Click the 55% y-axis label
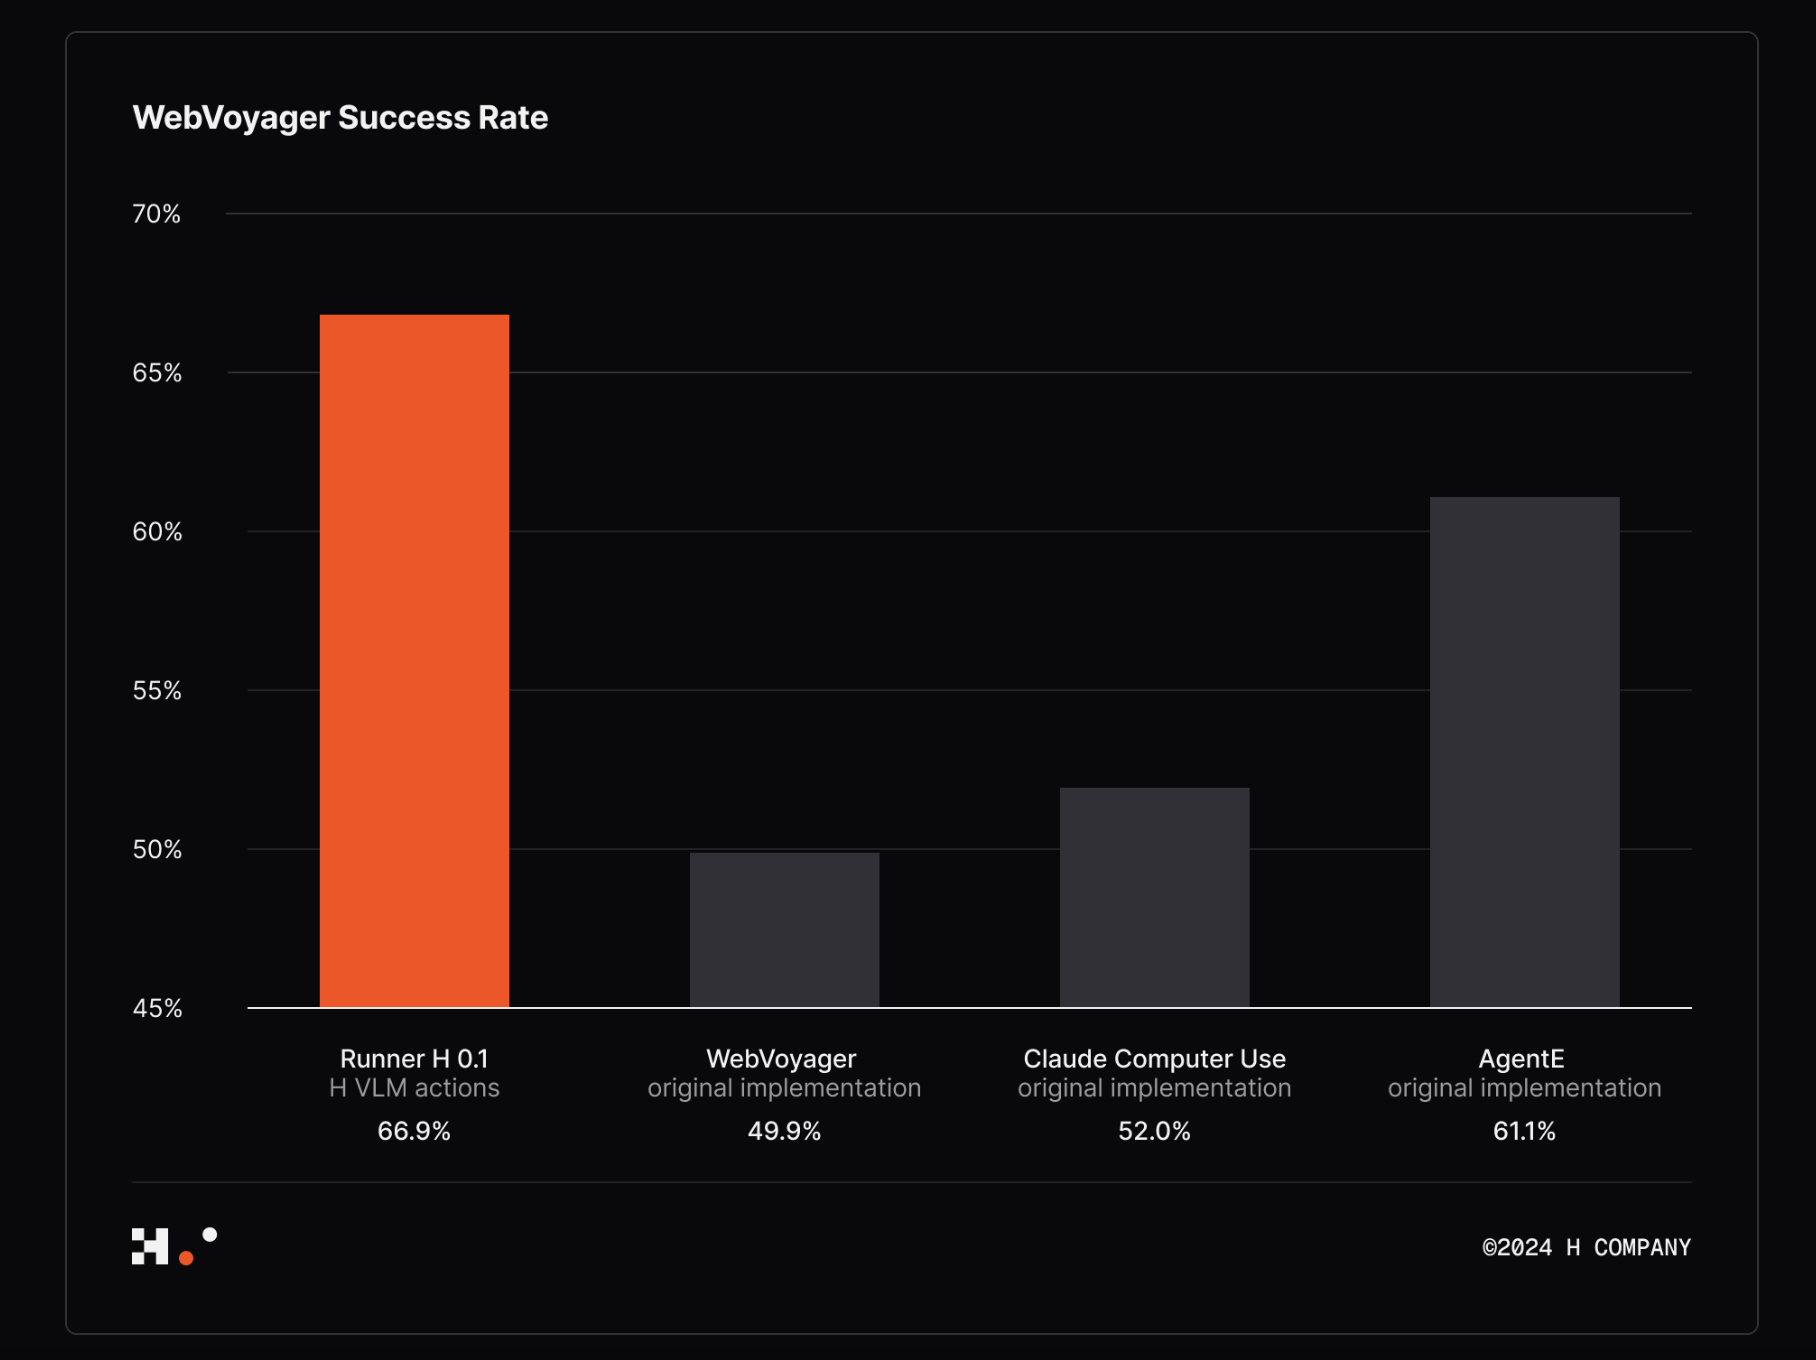Screen dimensions: 1816x1360 157,691
